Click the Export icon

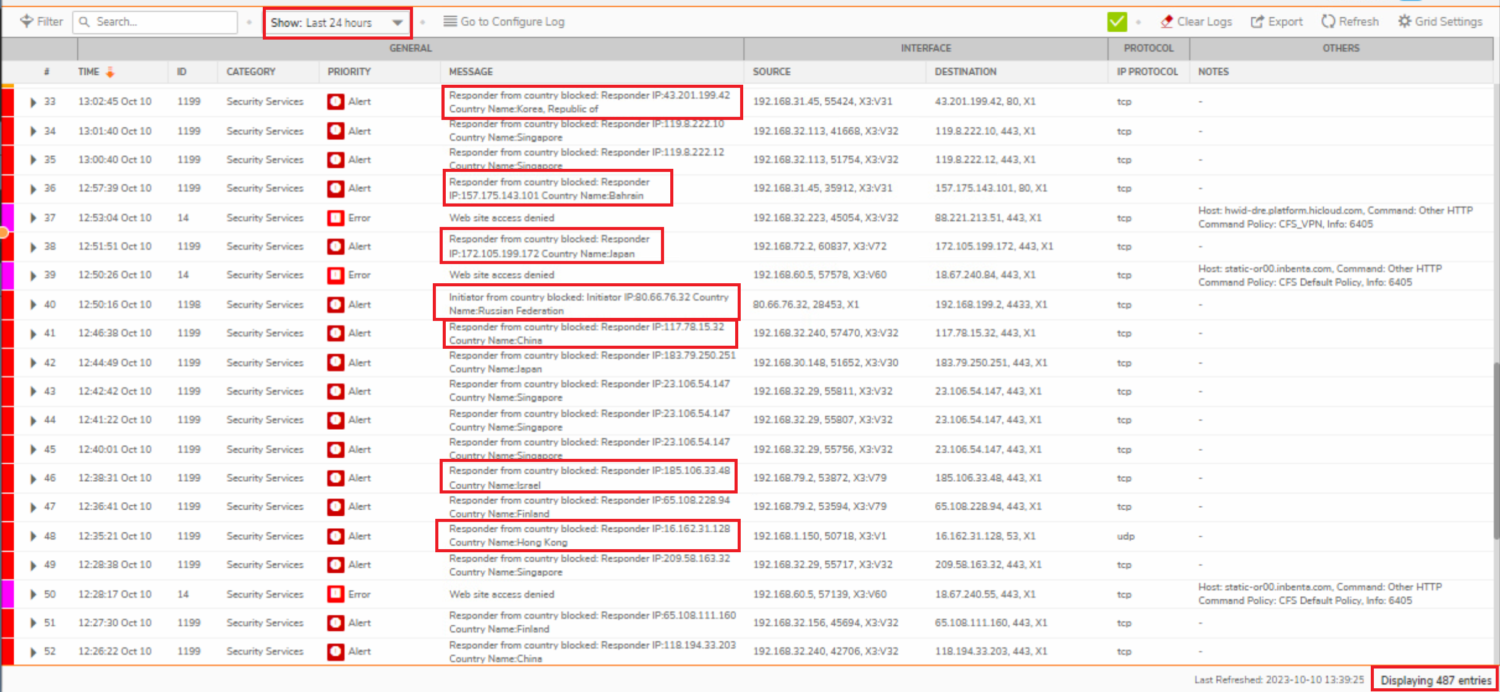(x=1258, y=21)
